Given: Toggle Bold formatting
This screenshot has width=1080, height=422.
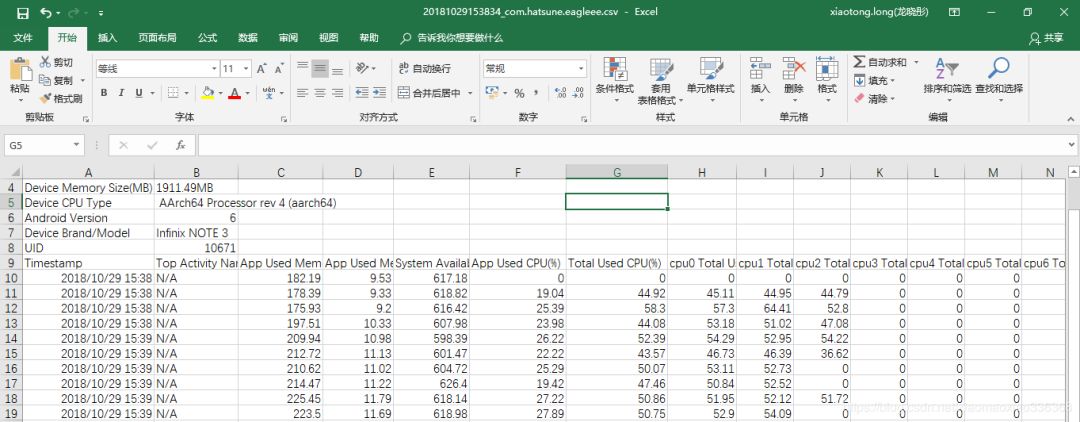Looking at the screenshot, I should [104, 93].
